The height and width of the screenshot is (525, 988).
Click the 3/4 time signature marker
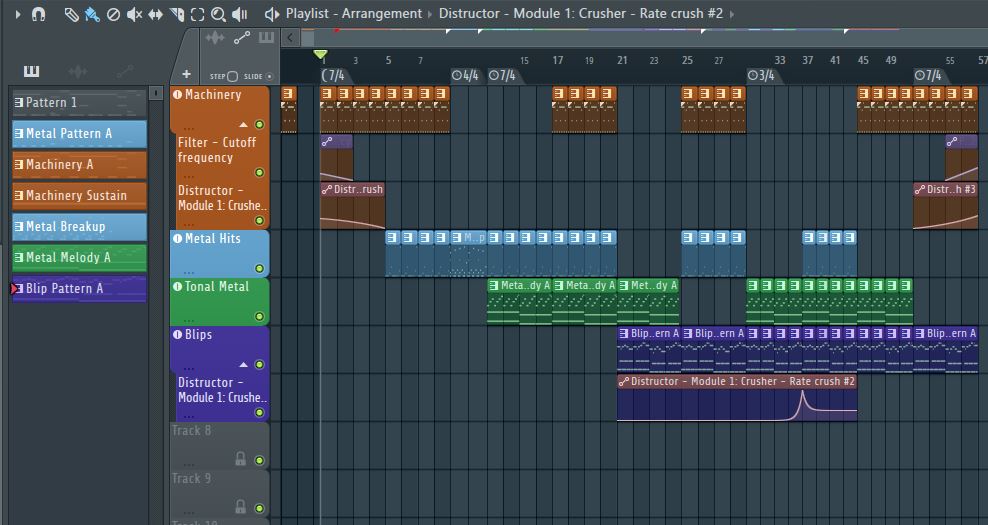[762, 76]
